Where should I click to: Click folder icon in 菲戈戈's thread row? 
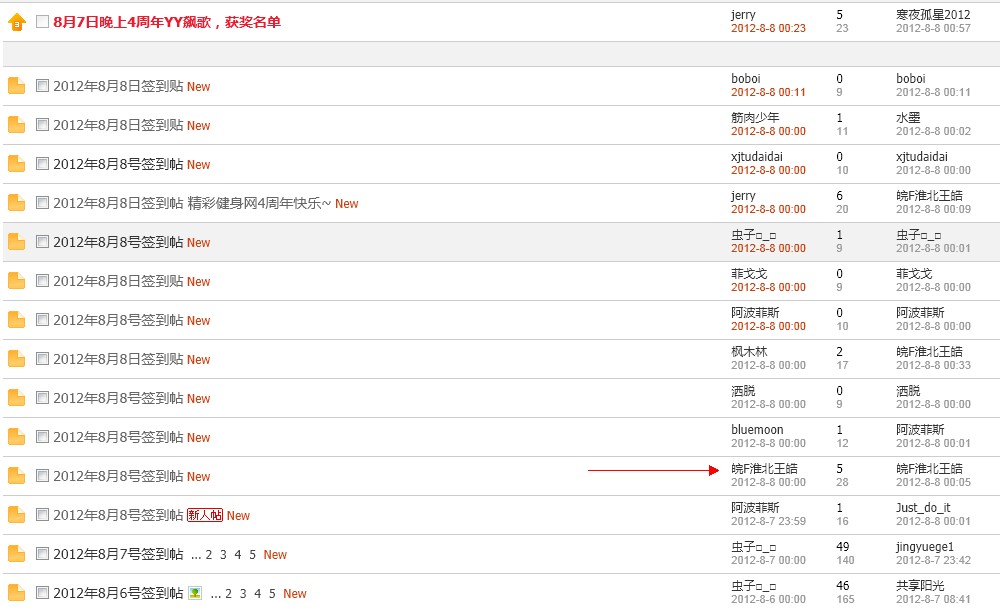[17, 281]
